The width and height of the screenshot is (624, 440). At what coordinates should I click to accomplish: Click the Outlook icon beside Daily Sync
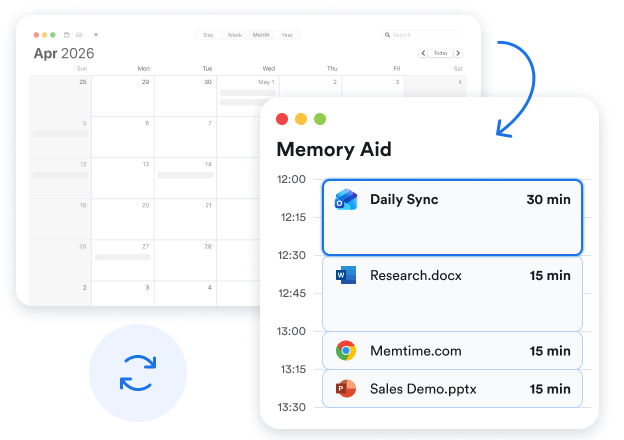coord(346,199)
